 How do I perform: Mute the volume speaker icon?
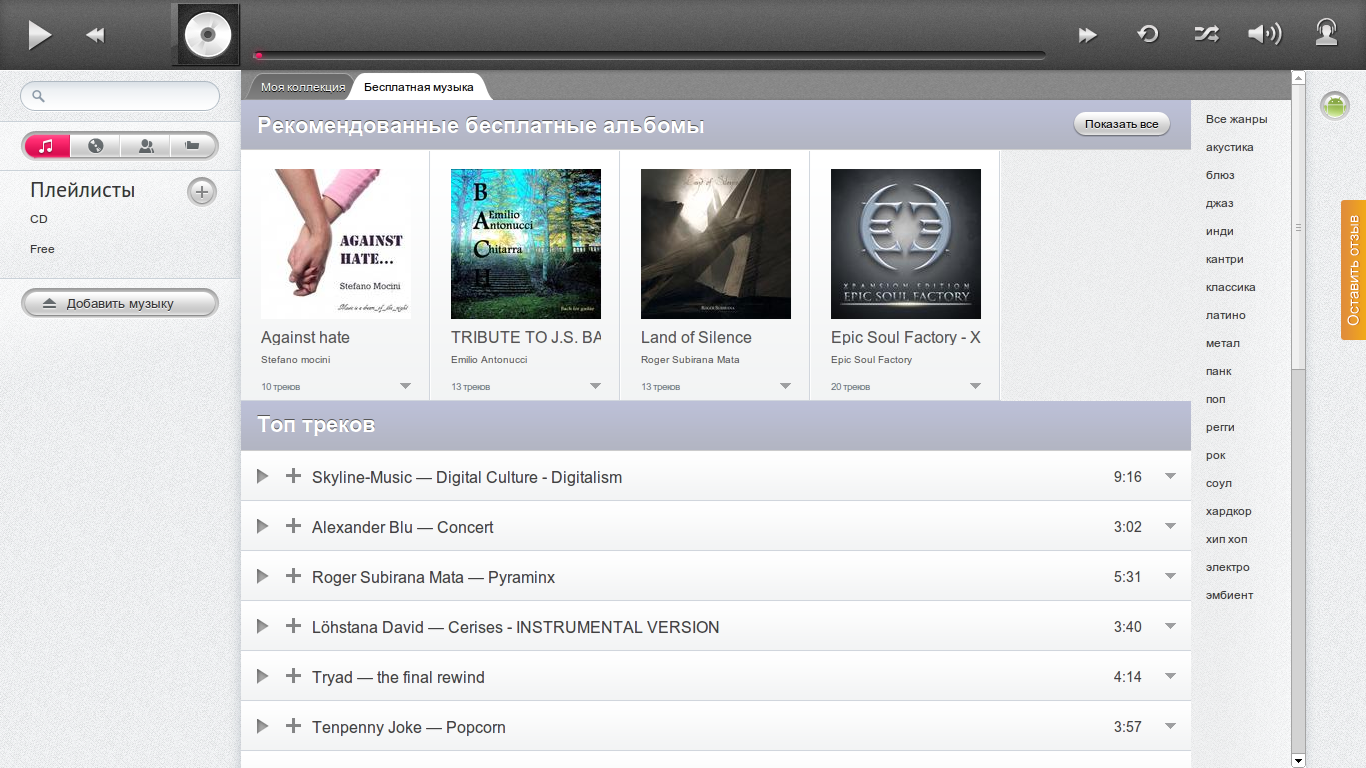pos(1264,34)
